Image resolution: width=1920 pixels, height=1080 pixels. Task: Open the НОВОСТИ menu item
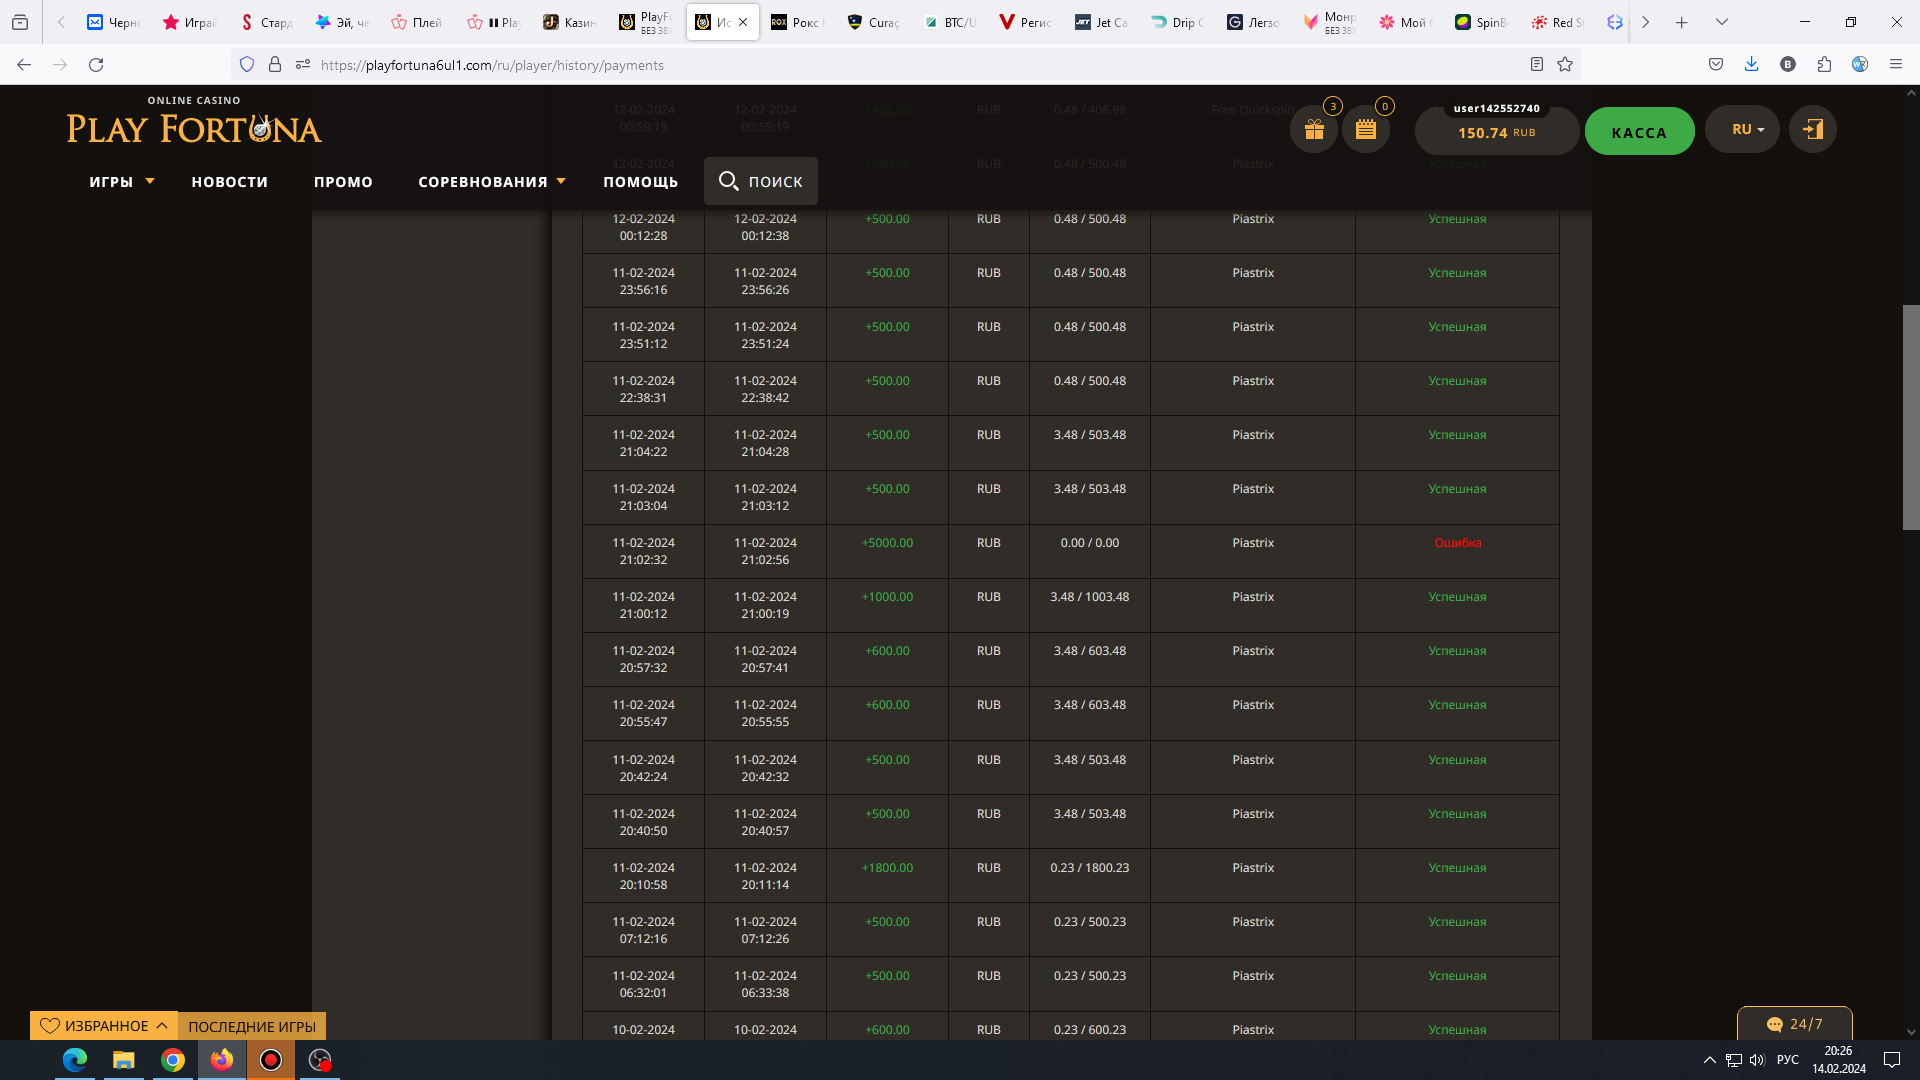click(230, 182)
